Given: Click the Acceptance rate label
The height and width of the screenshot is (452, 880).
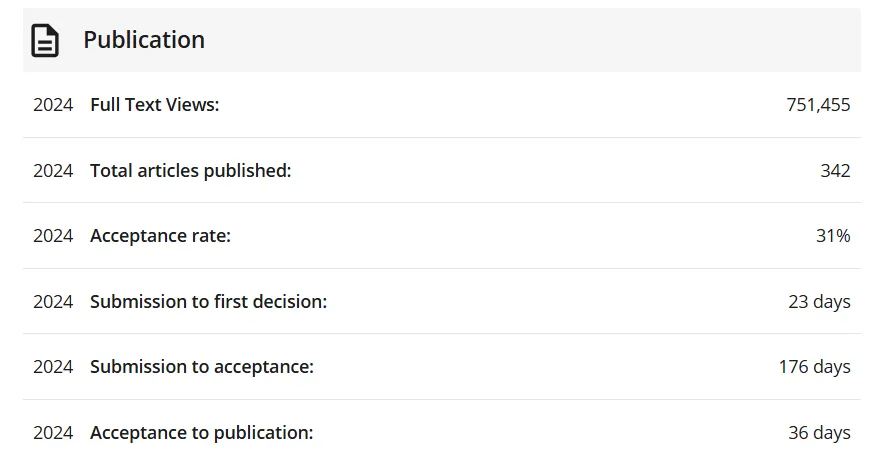Looking at the screenshot, I should (161, 236).
